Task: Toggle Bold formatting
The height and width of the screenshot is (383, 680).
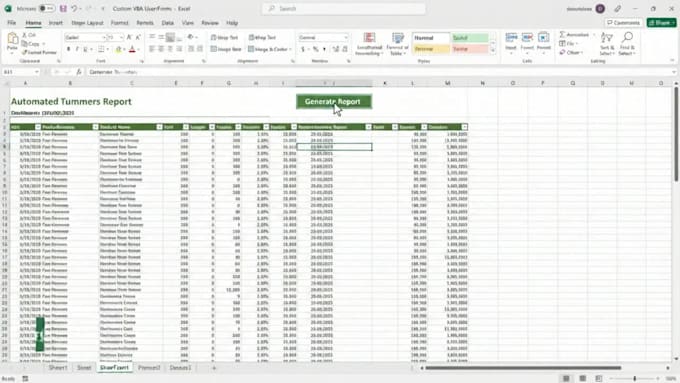Action: 69,49
